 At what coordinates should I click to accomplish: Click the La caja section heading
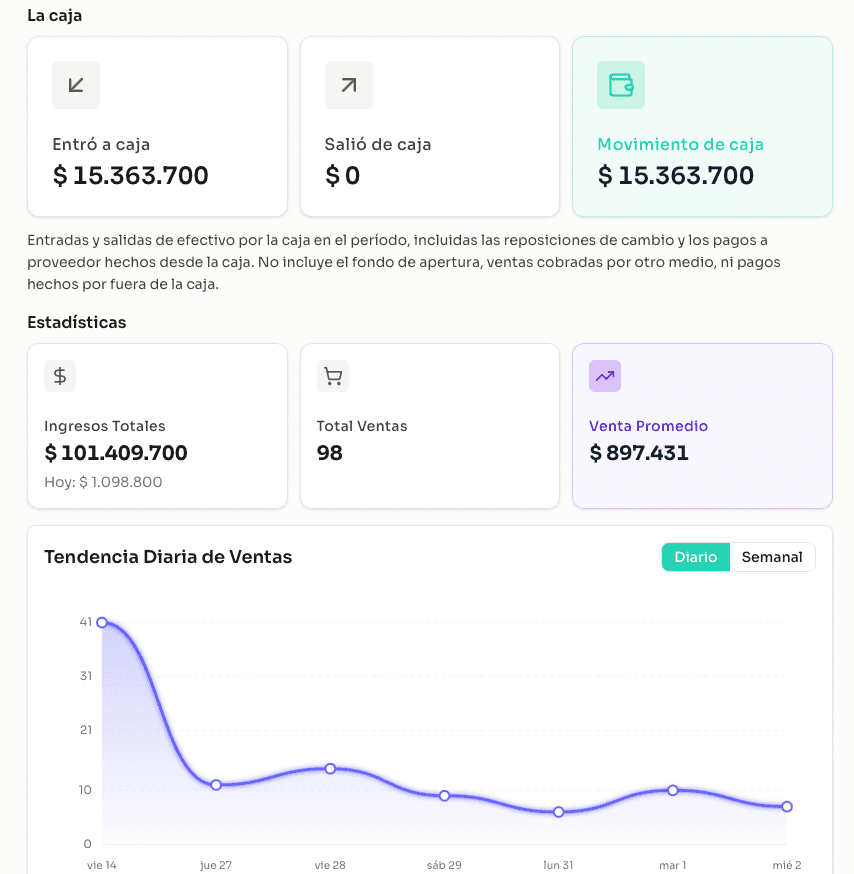click(x=55, y=16)
